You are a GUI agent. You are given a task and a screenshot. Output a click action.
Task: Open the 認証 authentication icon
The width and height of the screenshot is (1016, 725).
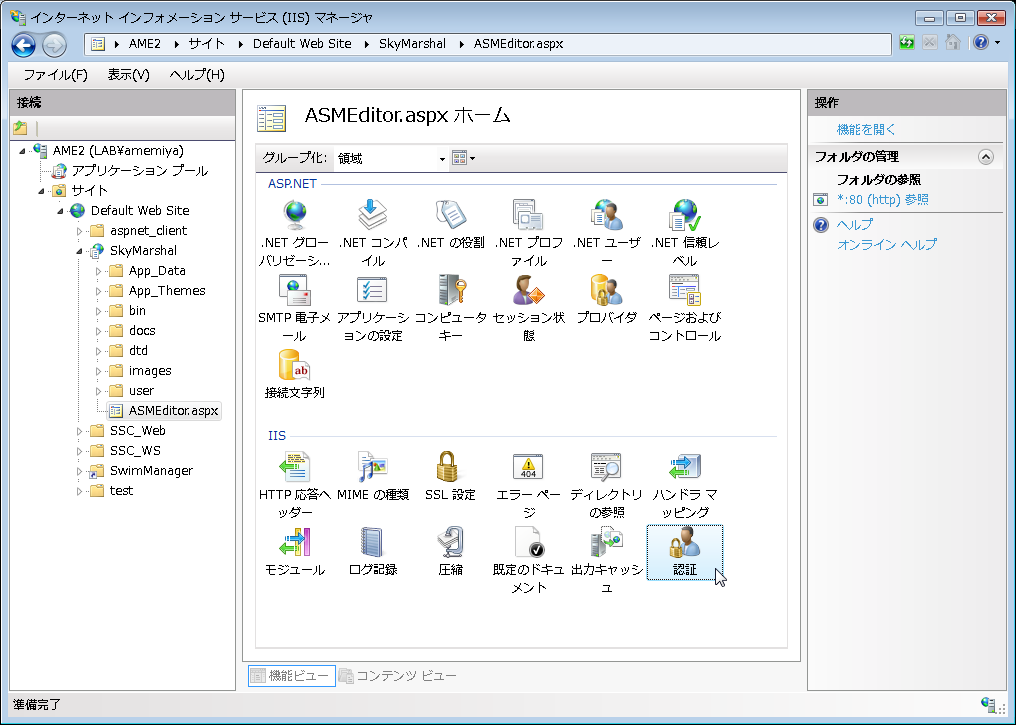[x=685, y=552]
